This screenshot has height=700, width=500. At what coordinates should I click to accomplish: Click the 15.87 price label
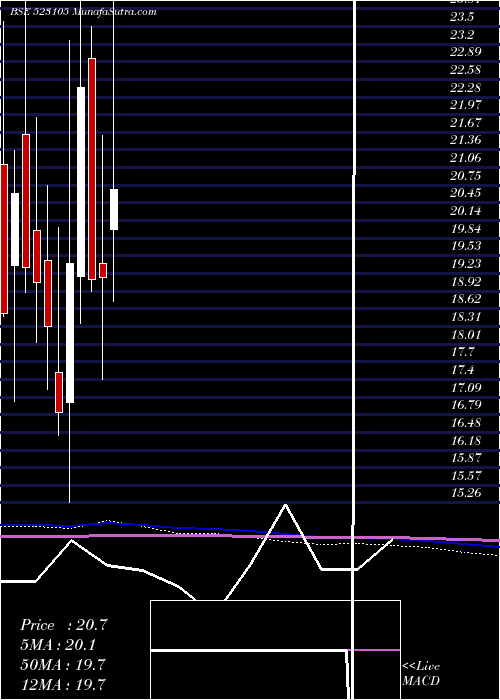466,458
